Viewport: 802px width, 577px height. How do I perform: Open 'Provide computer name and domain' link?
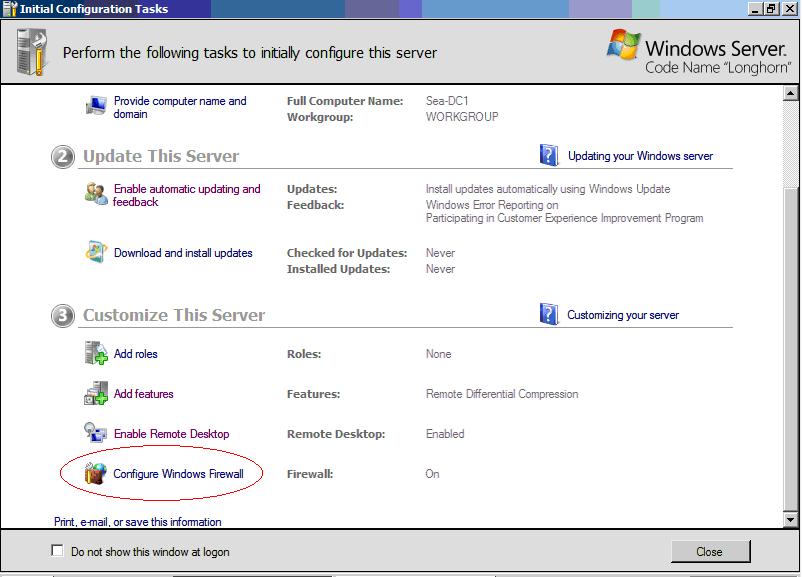[179, 107]
